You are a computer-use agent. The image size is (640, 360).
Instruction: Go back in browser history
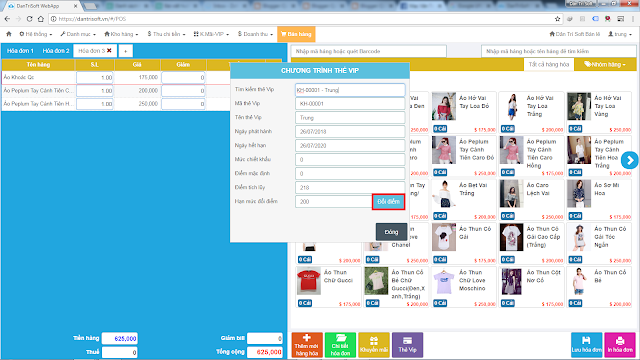tap(7, 19)
